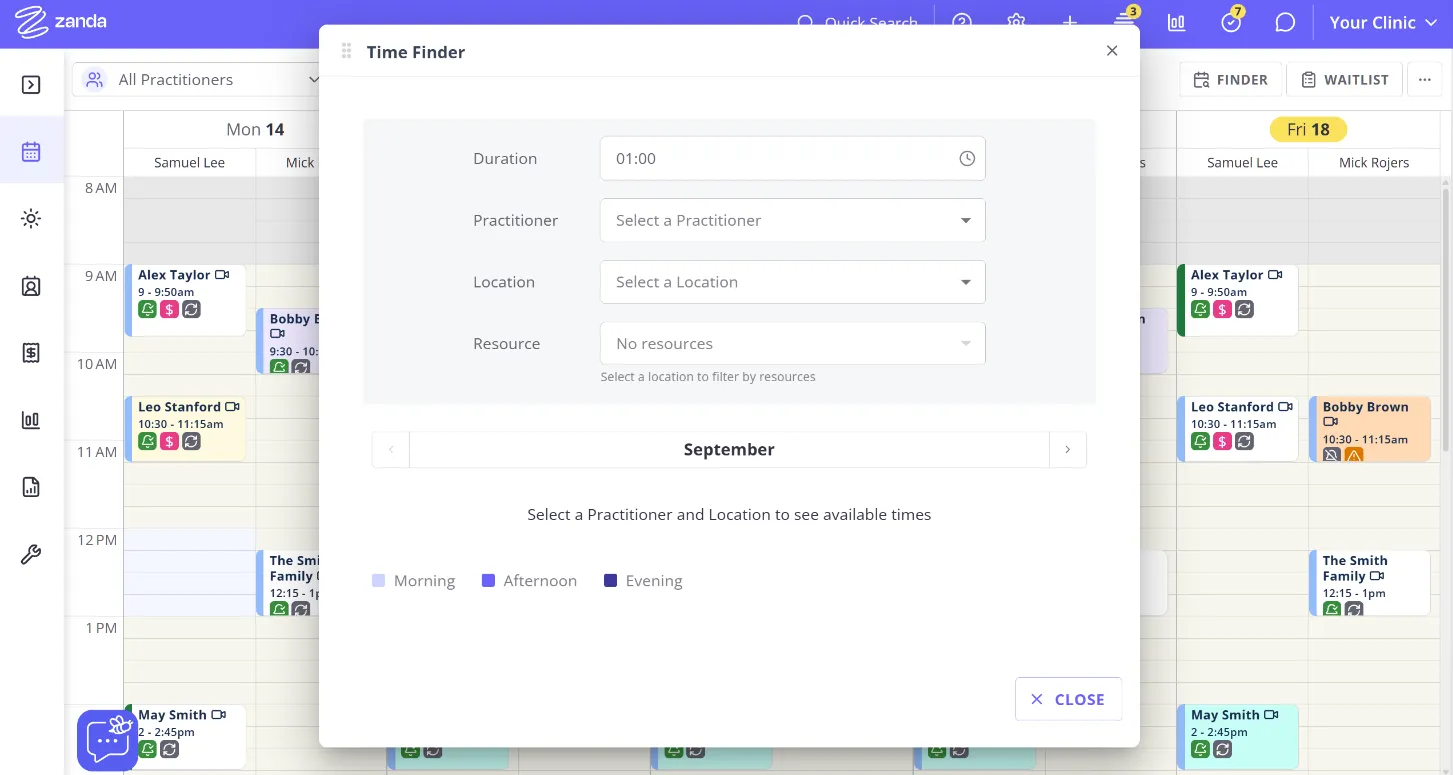Grab the Time Finder dialog drag handle

[x=347, y=51]
